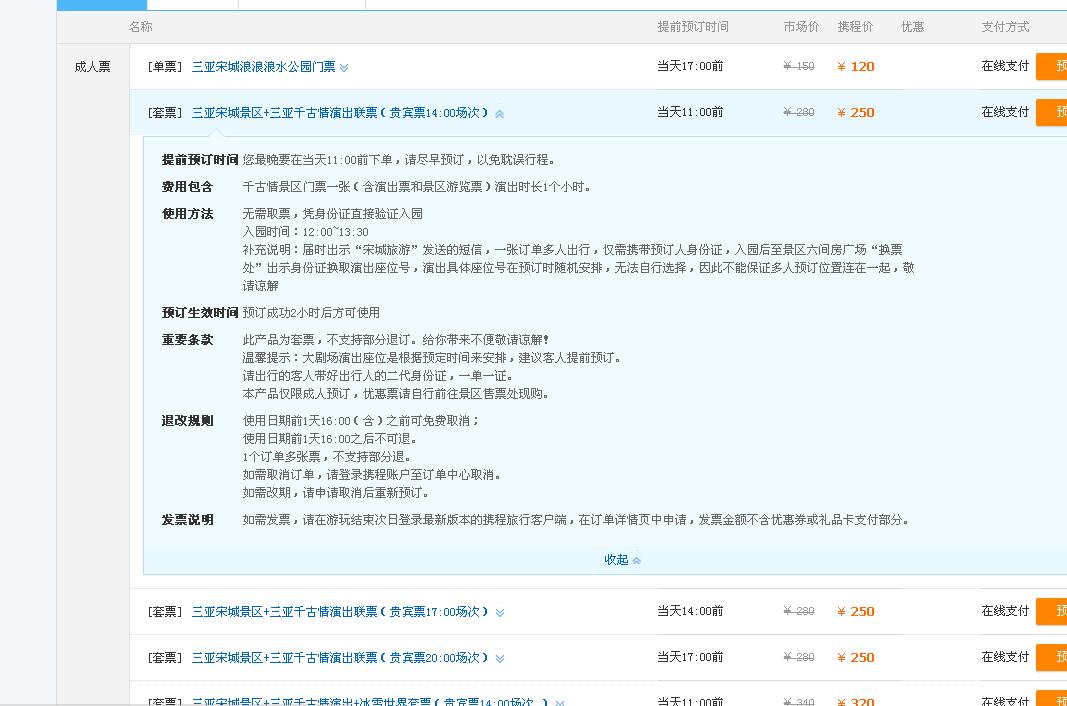Book button for 浪浪浪水公园门票 row
Viewport: 1067px width, 706px height.
[x=1051, y=67]
